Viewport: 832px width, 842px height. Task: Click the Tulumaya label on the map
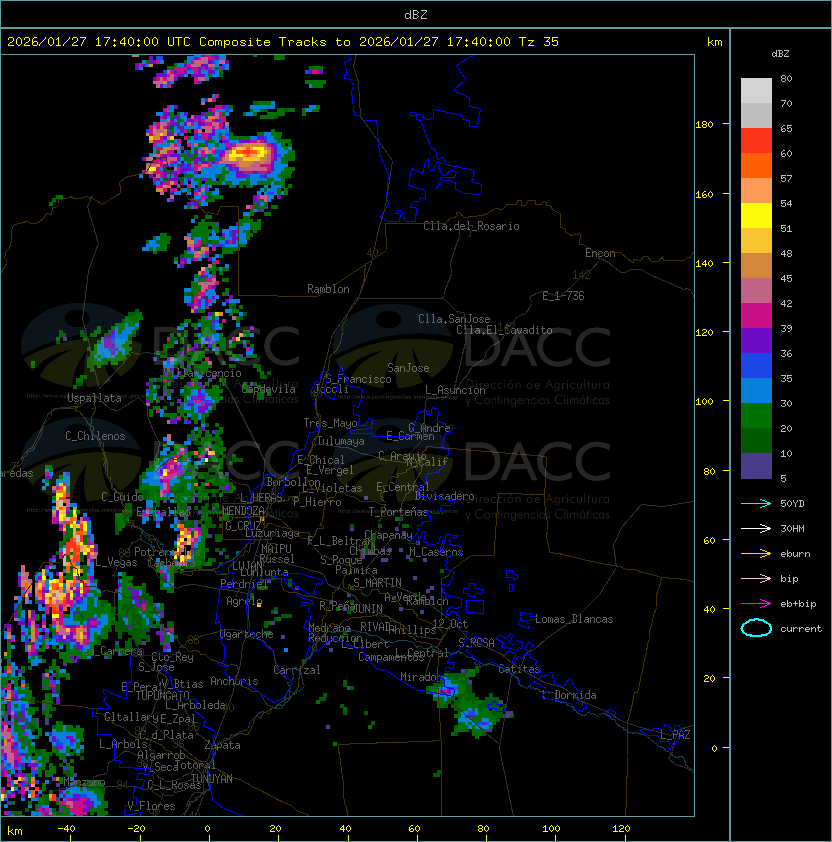341,441
